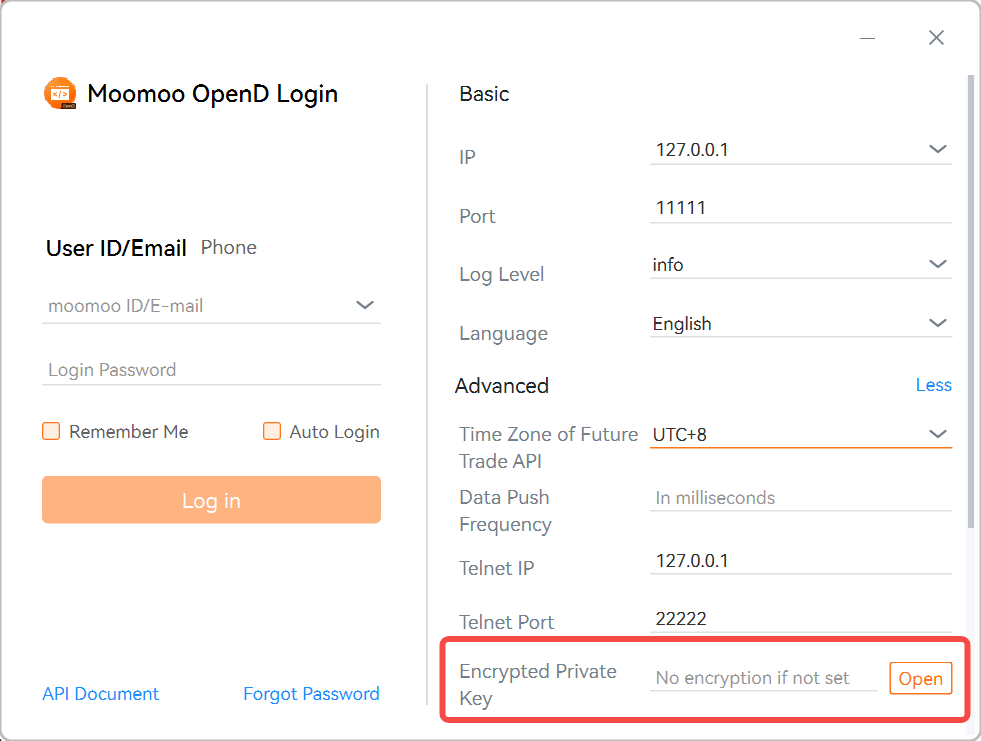981x741 pixels.
Task: Open the Log Level dropdown
Action: click(938, 264)
